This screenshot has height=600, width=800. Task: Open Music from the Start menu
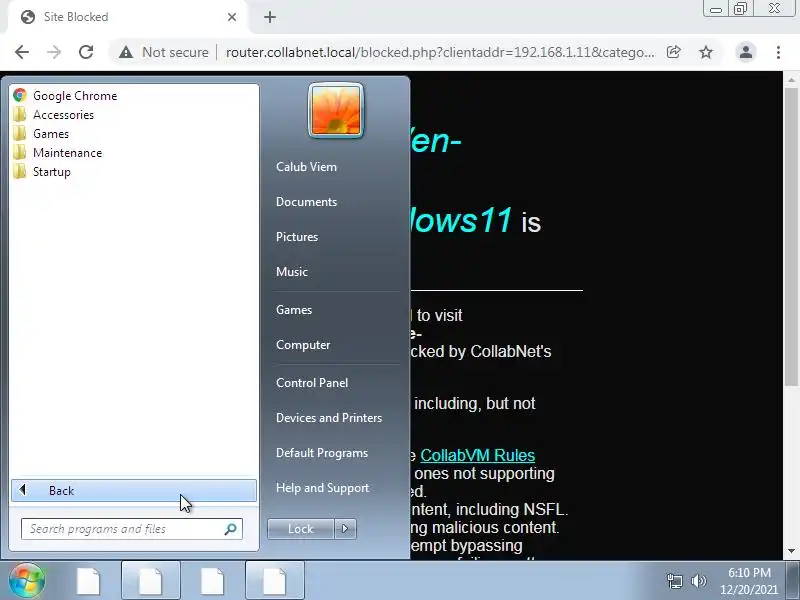coord(292,271)
